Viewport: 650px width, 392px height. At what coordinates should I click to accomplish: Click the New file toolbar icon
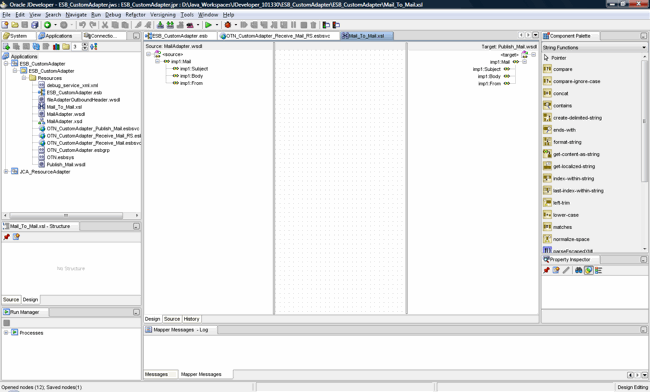click(5, 25)
